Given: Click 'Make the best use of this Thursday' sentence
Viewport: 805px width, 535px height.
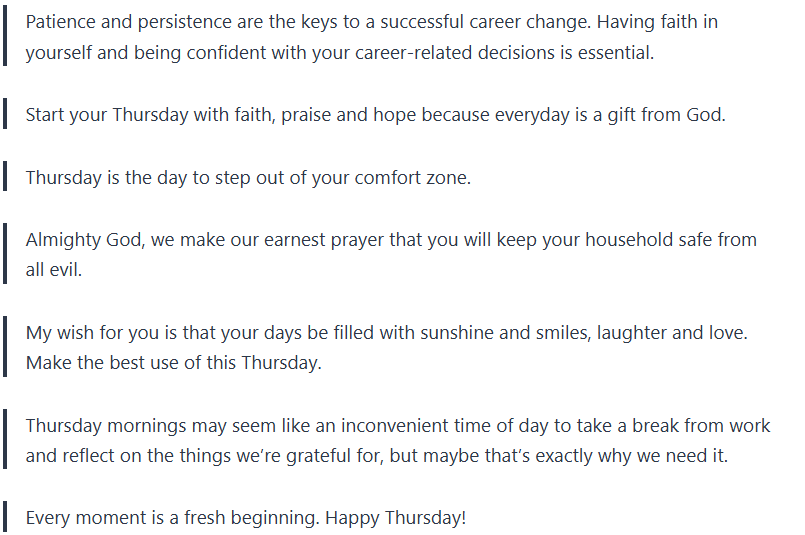Looking at the screenshot, I should 174,363.
